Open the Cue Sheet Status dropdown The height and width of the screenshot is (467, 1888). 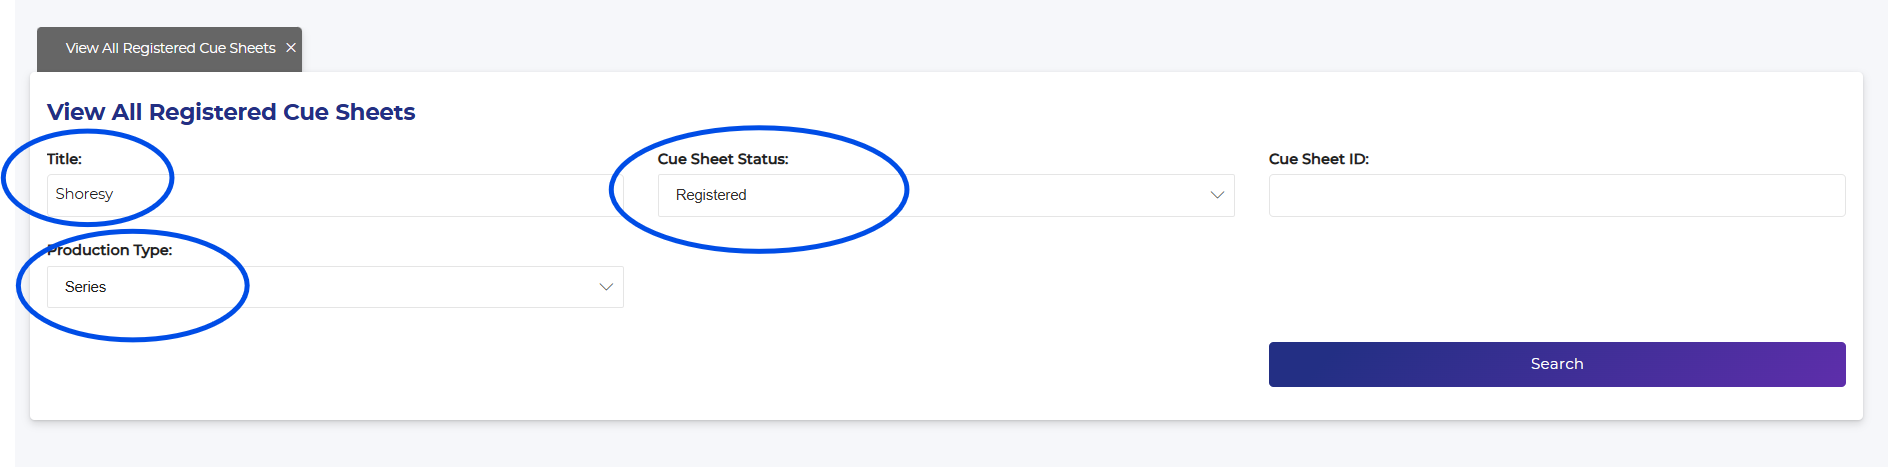point(945,196)
